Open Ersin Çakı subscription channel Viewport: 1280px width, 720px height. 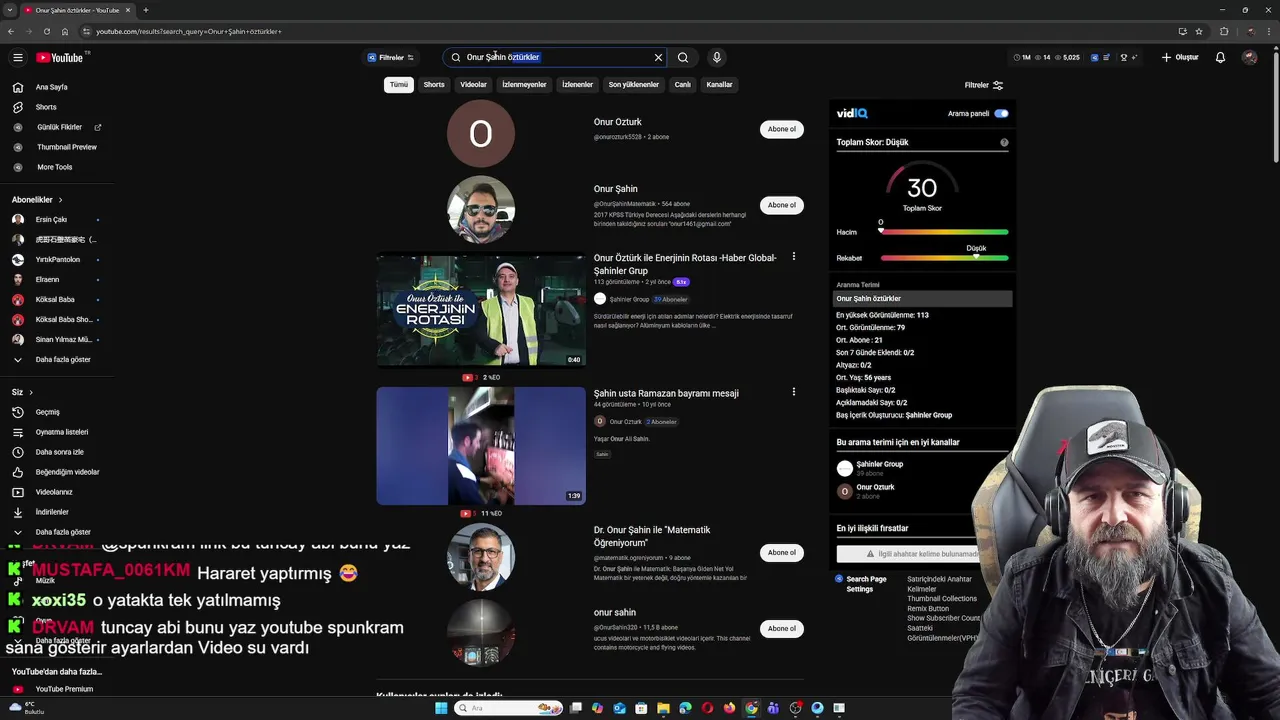(51, 220)
